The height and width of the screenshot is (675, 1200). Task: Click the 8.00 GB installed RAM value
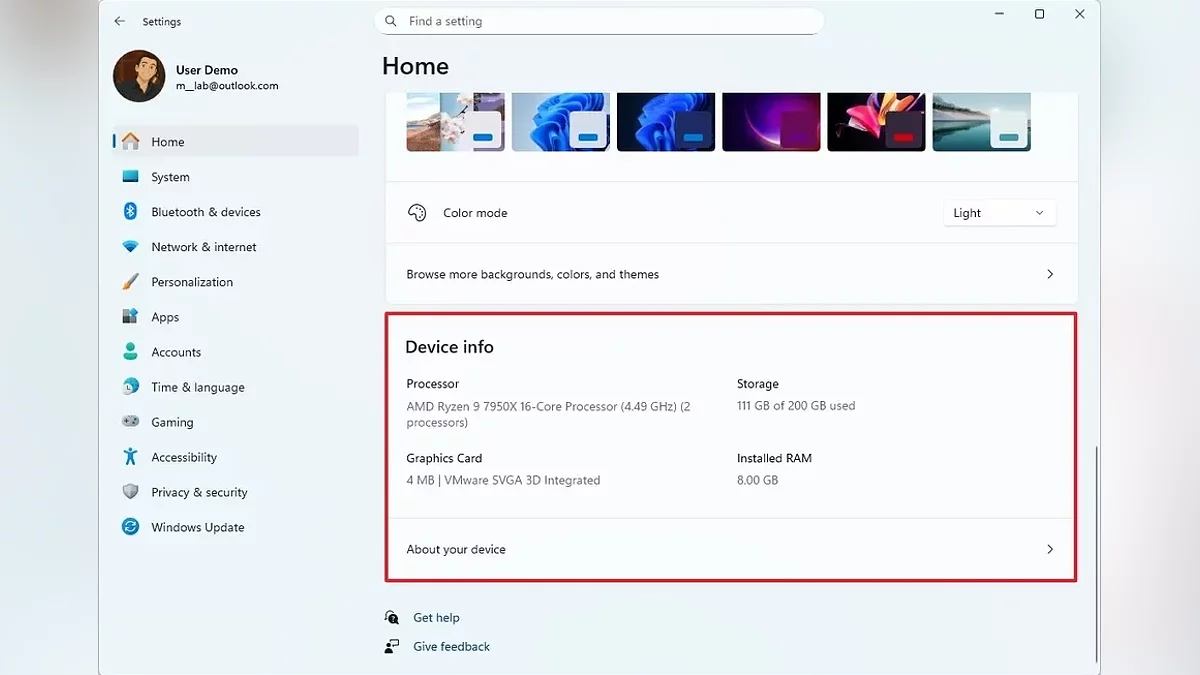[757, 480]
